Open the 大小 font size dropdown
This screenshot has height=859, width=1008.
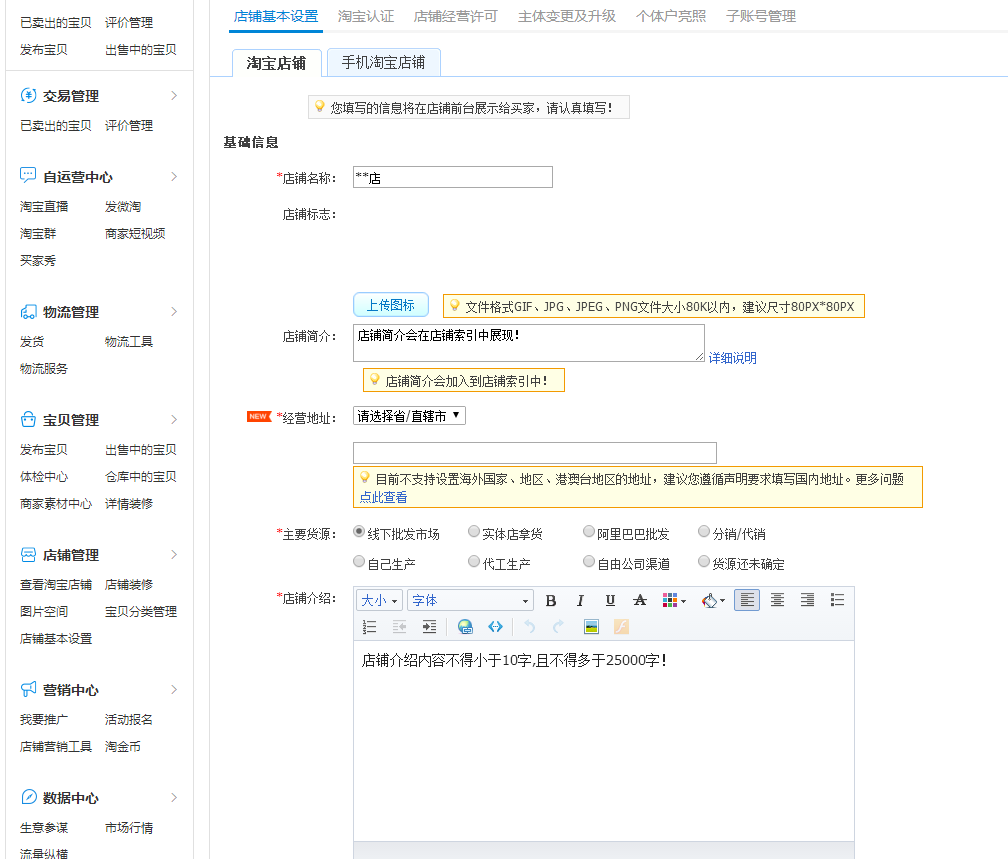point(379,601)
